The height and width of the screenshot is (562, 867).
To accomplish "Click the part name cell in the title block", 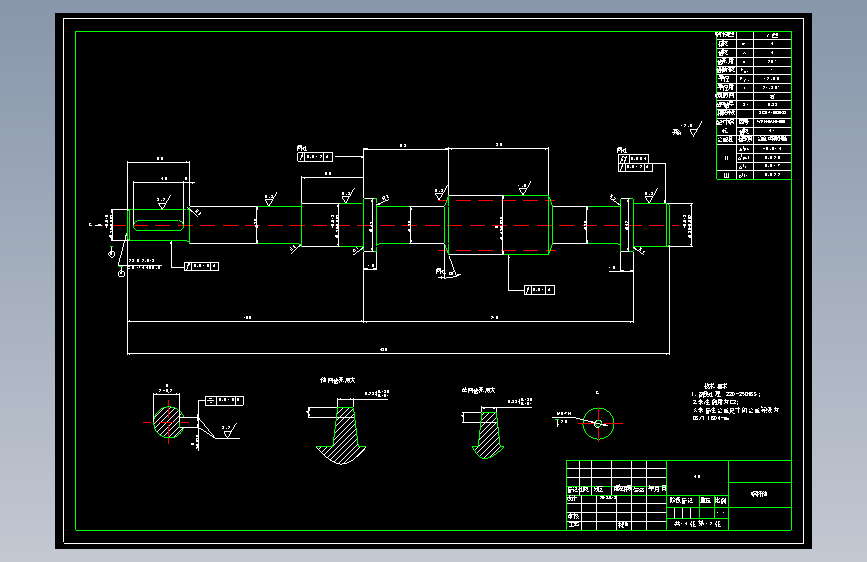I will (759, 494).
